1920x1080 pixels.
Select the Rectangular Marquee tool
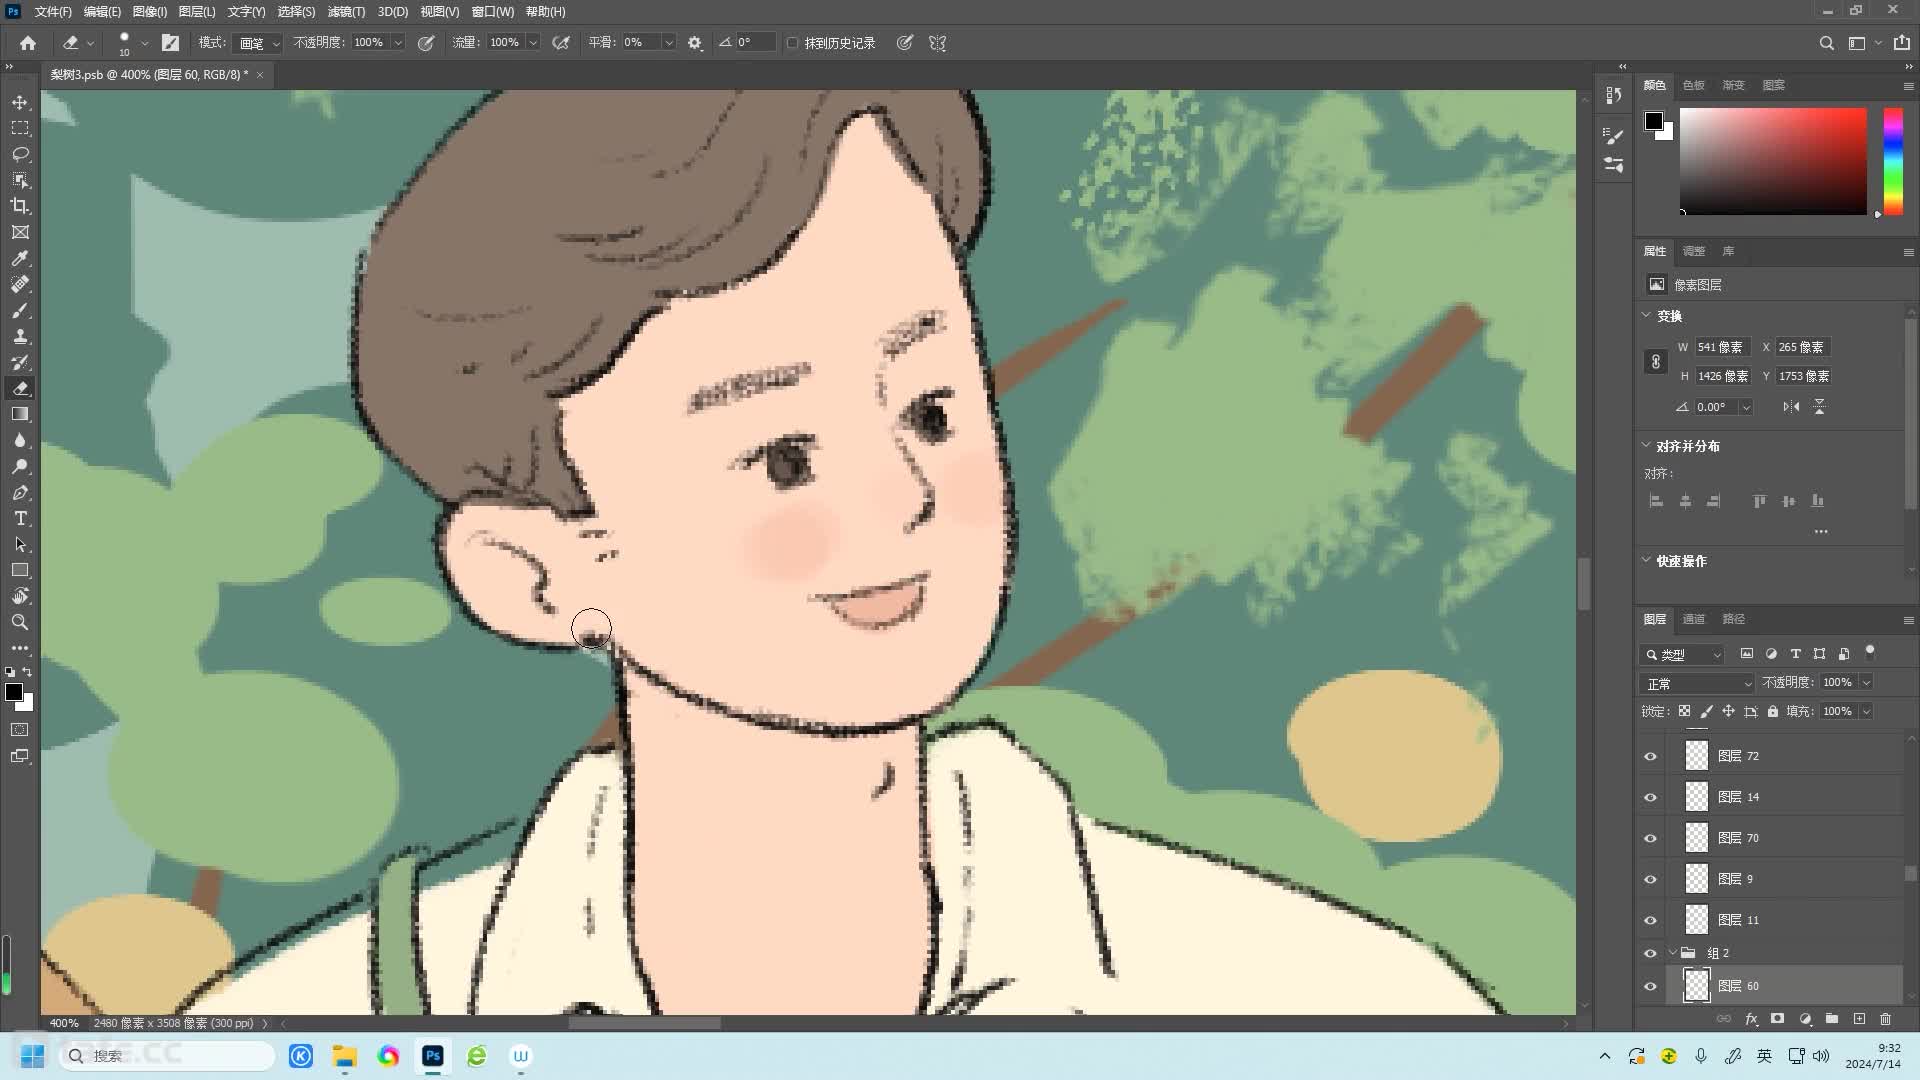(20, 128)
